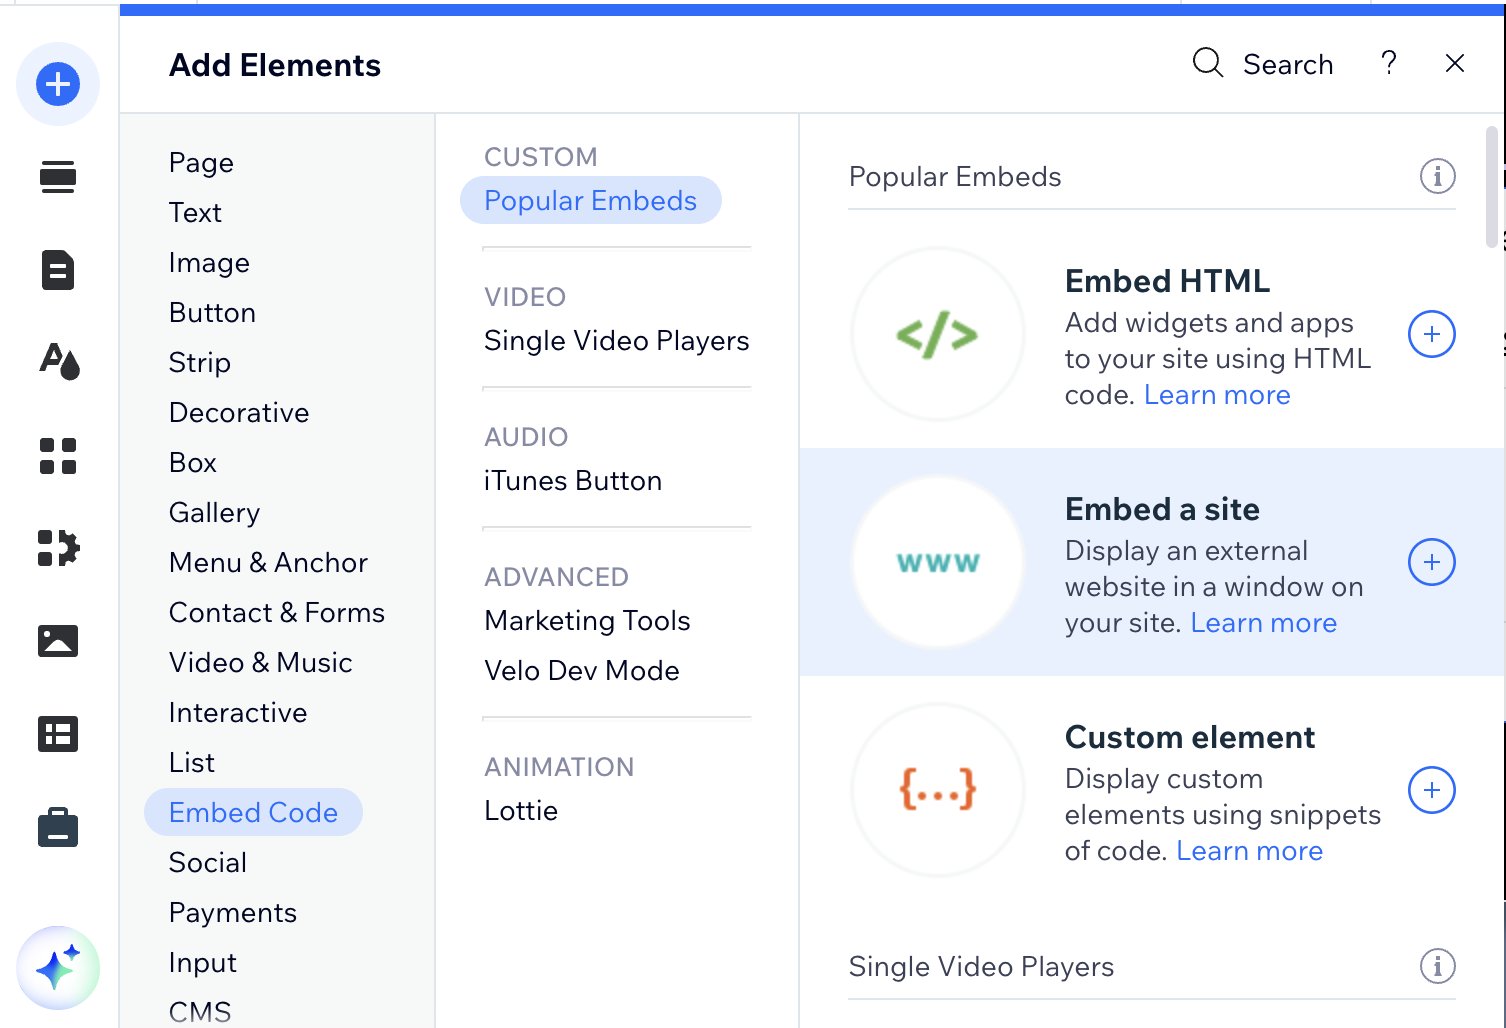
Task: Jump to Marketing Tools subcategory
Action: (x=587, y=621)
